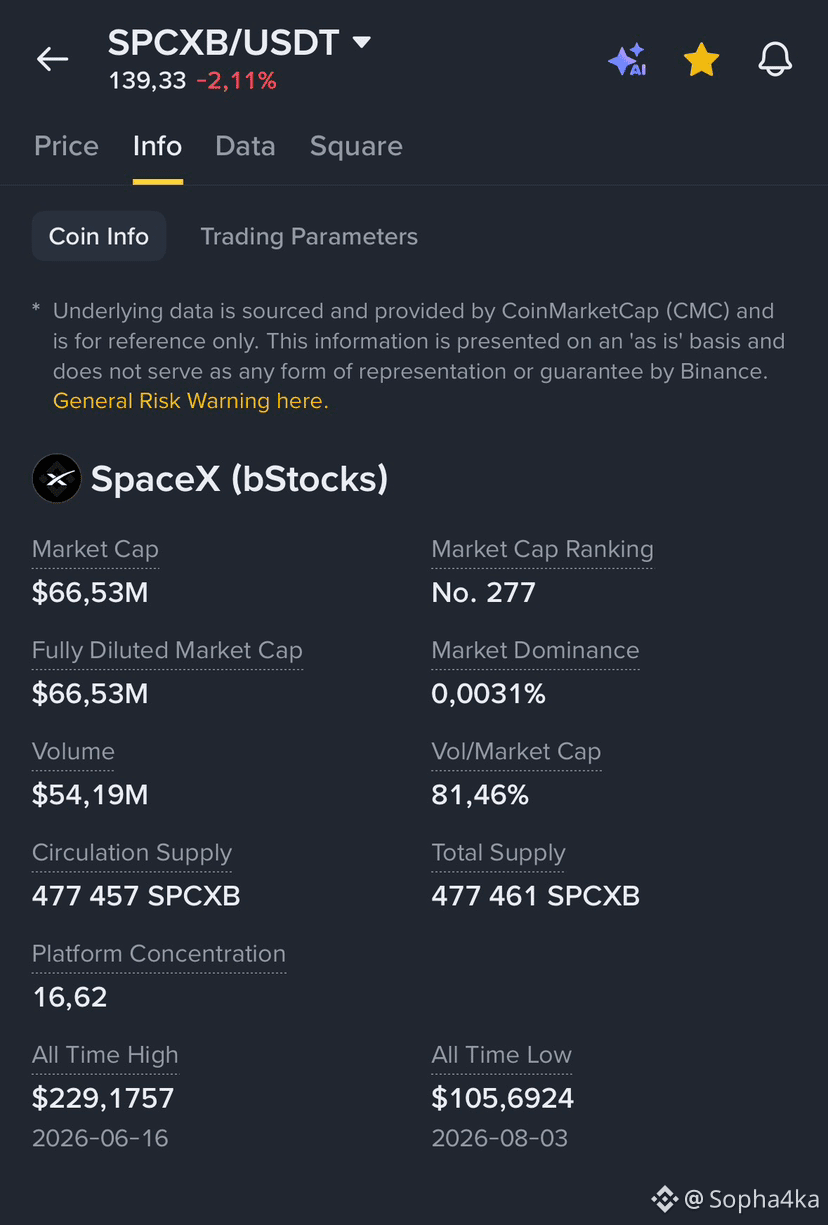Select the Coin Info button
Viewport: 828px width, 1225px height.
point(99,236)
